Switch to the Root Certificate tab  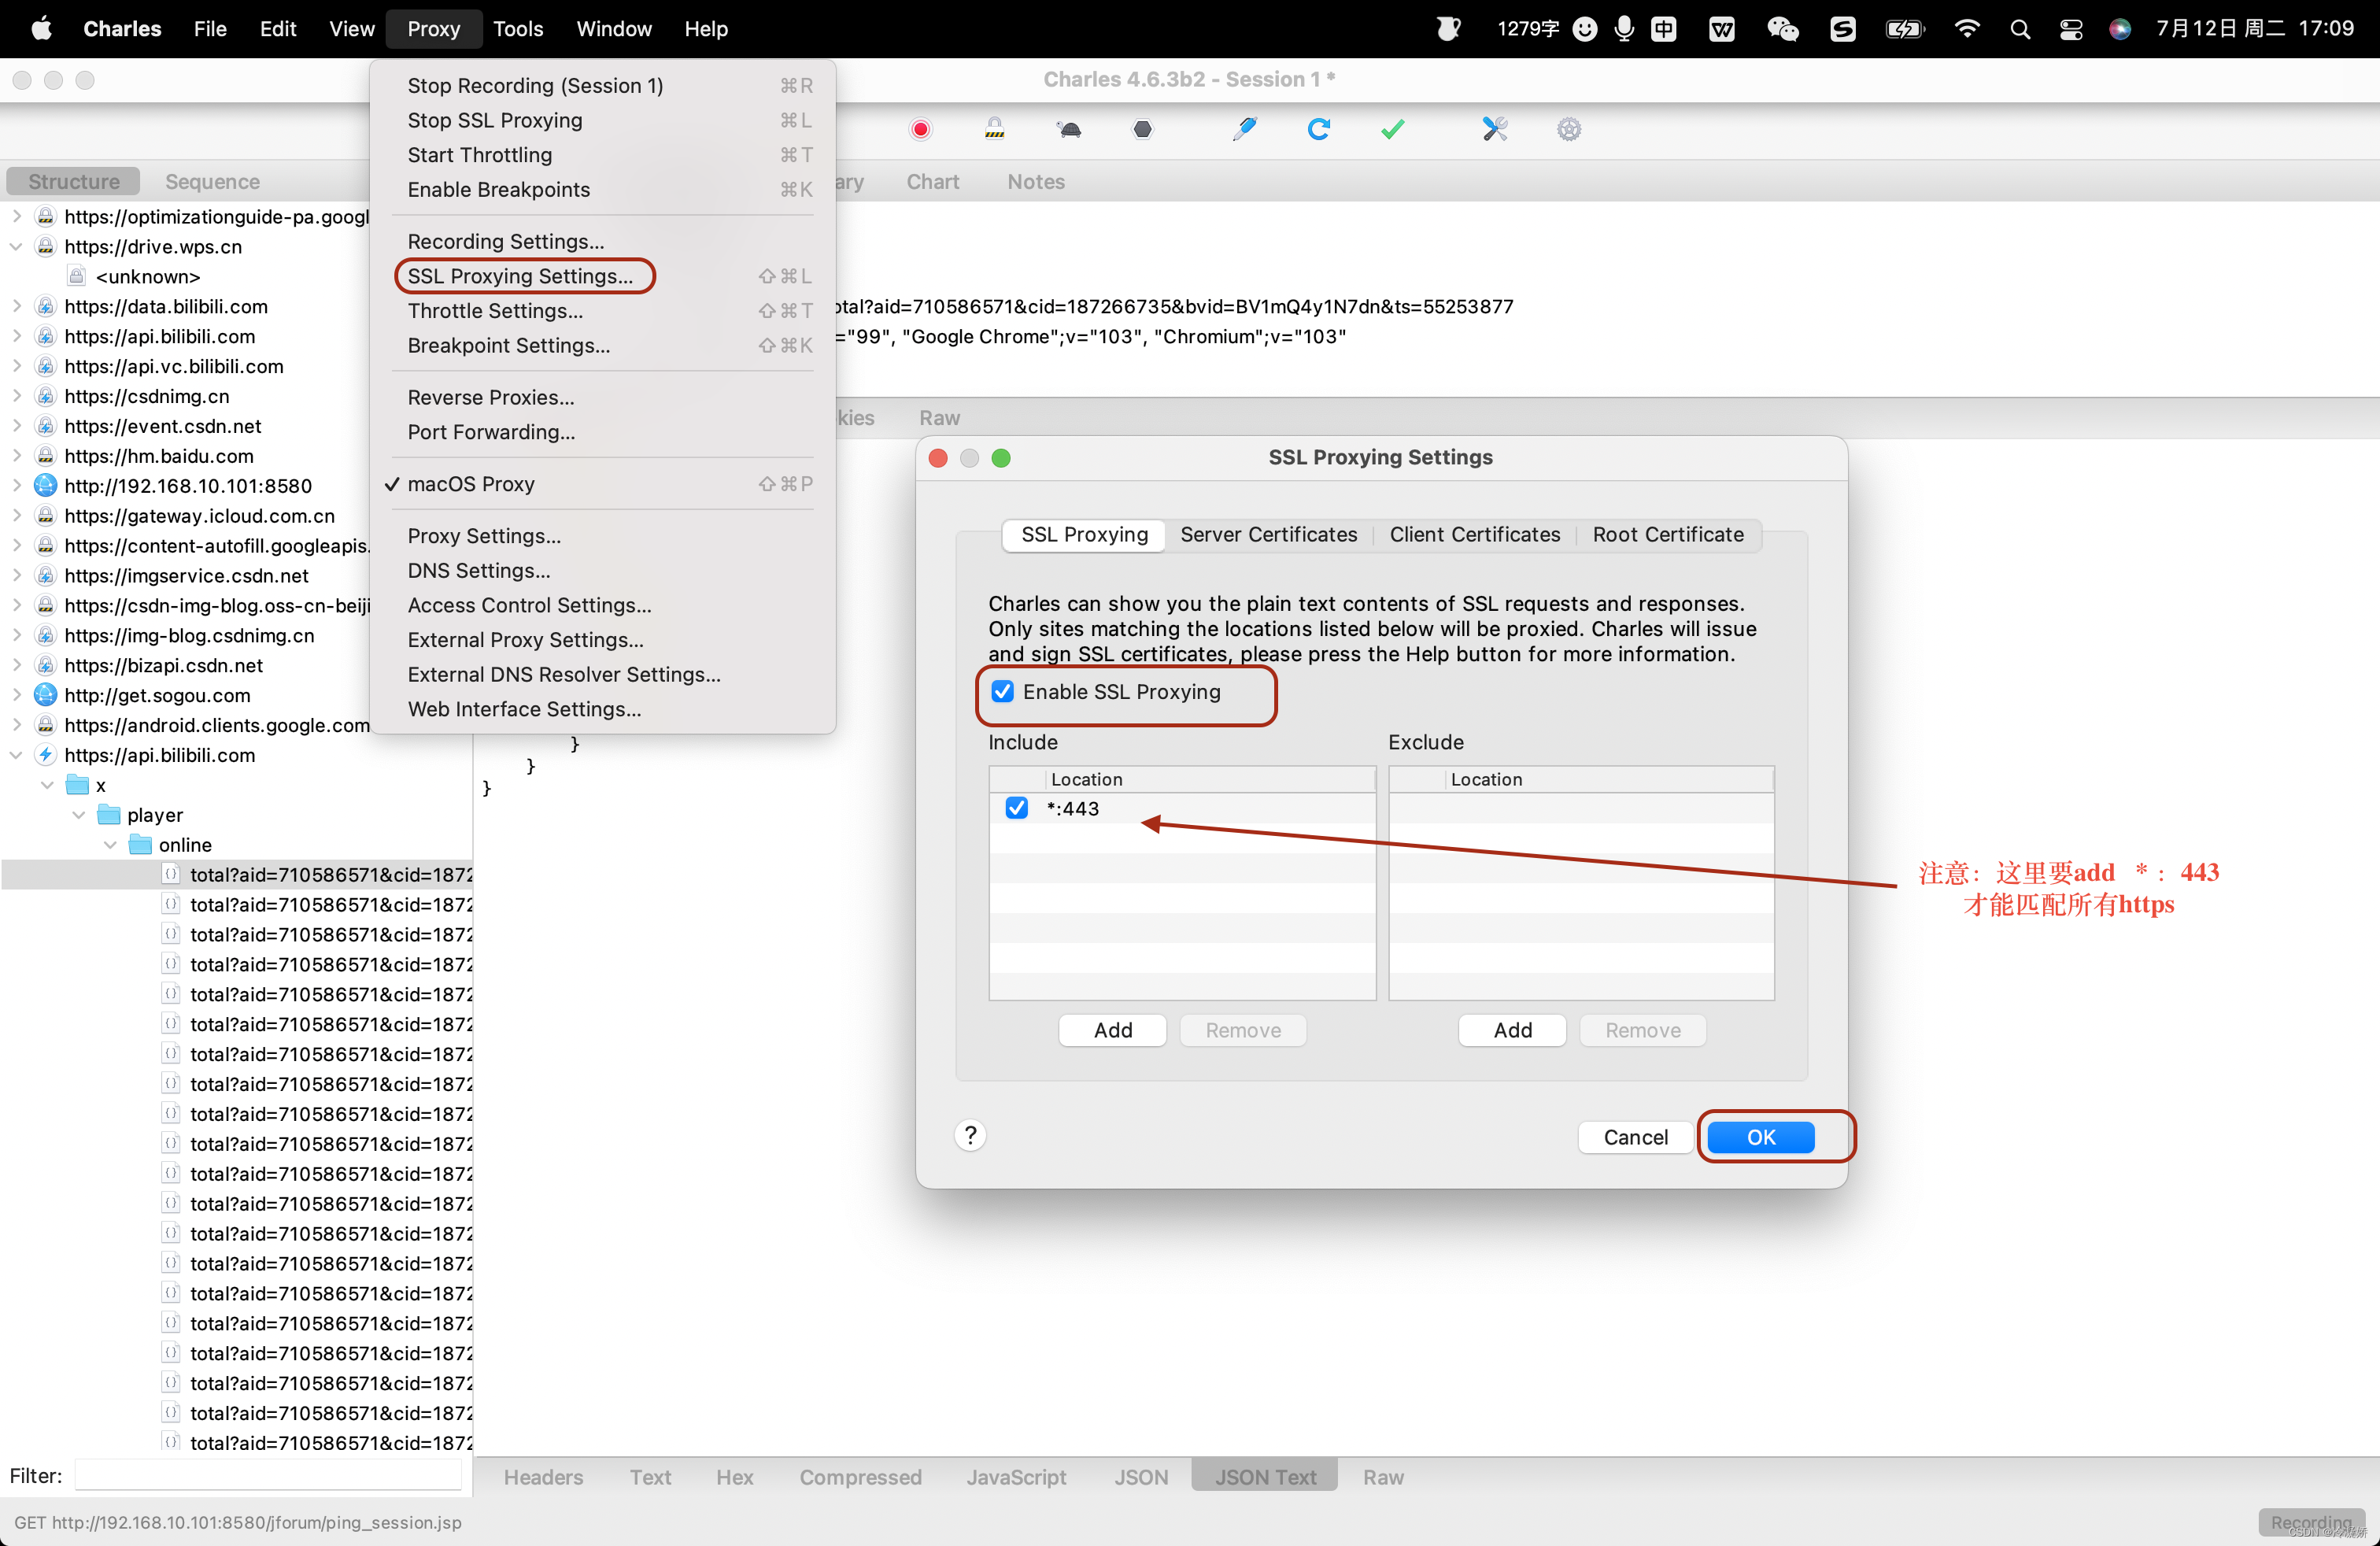1667,535
